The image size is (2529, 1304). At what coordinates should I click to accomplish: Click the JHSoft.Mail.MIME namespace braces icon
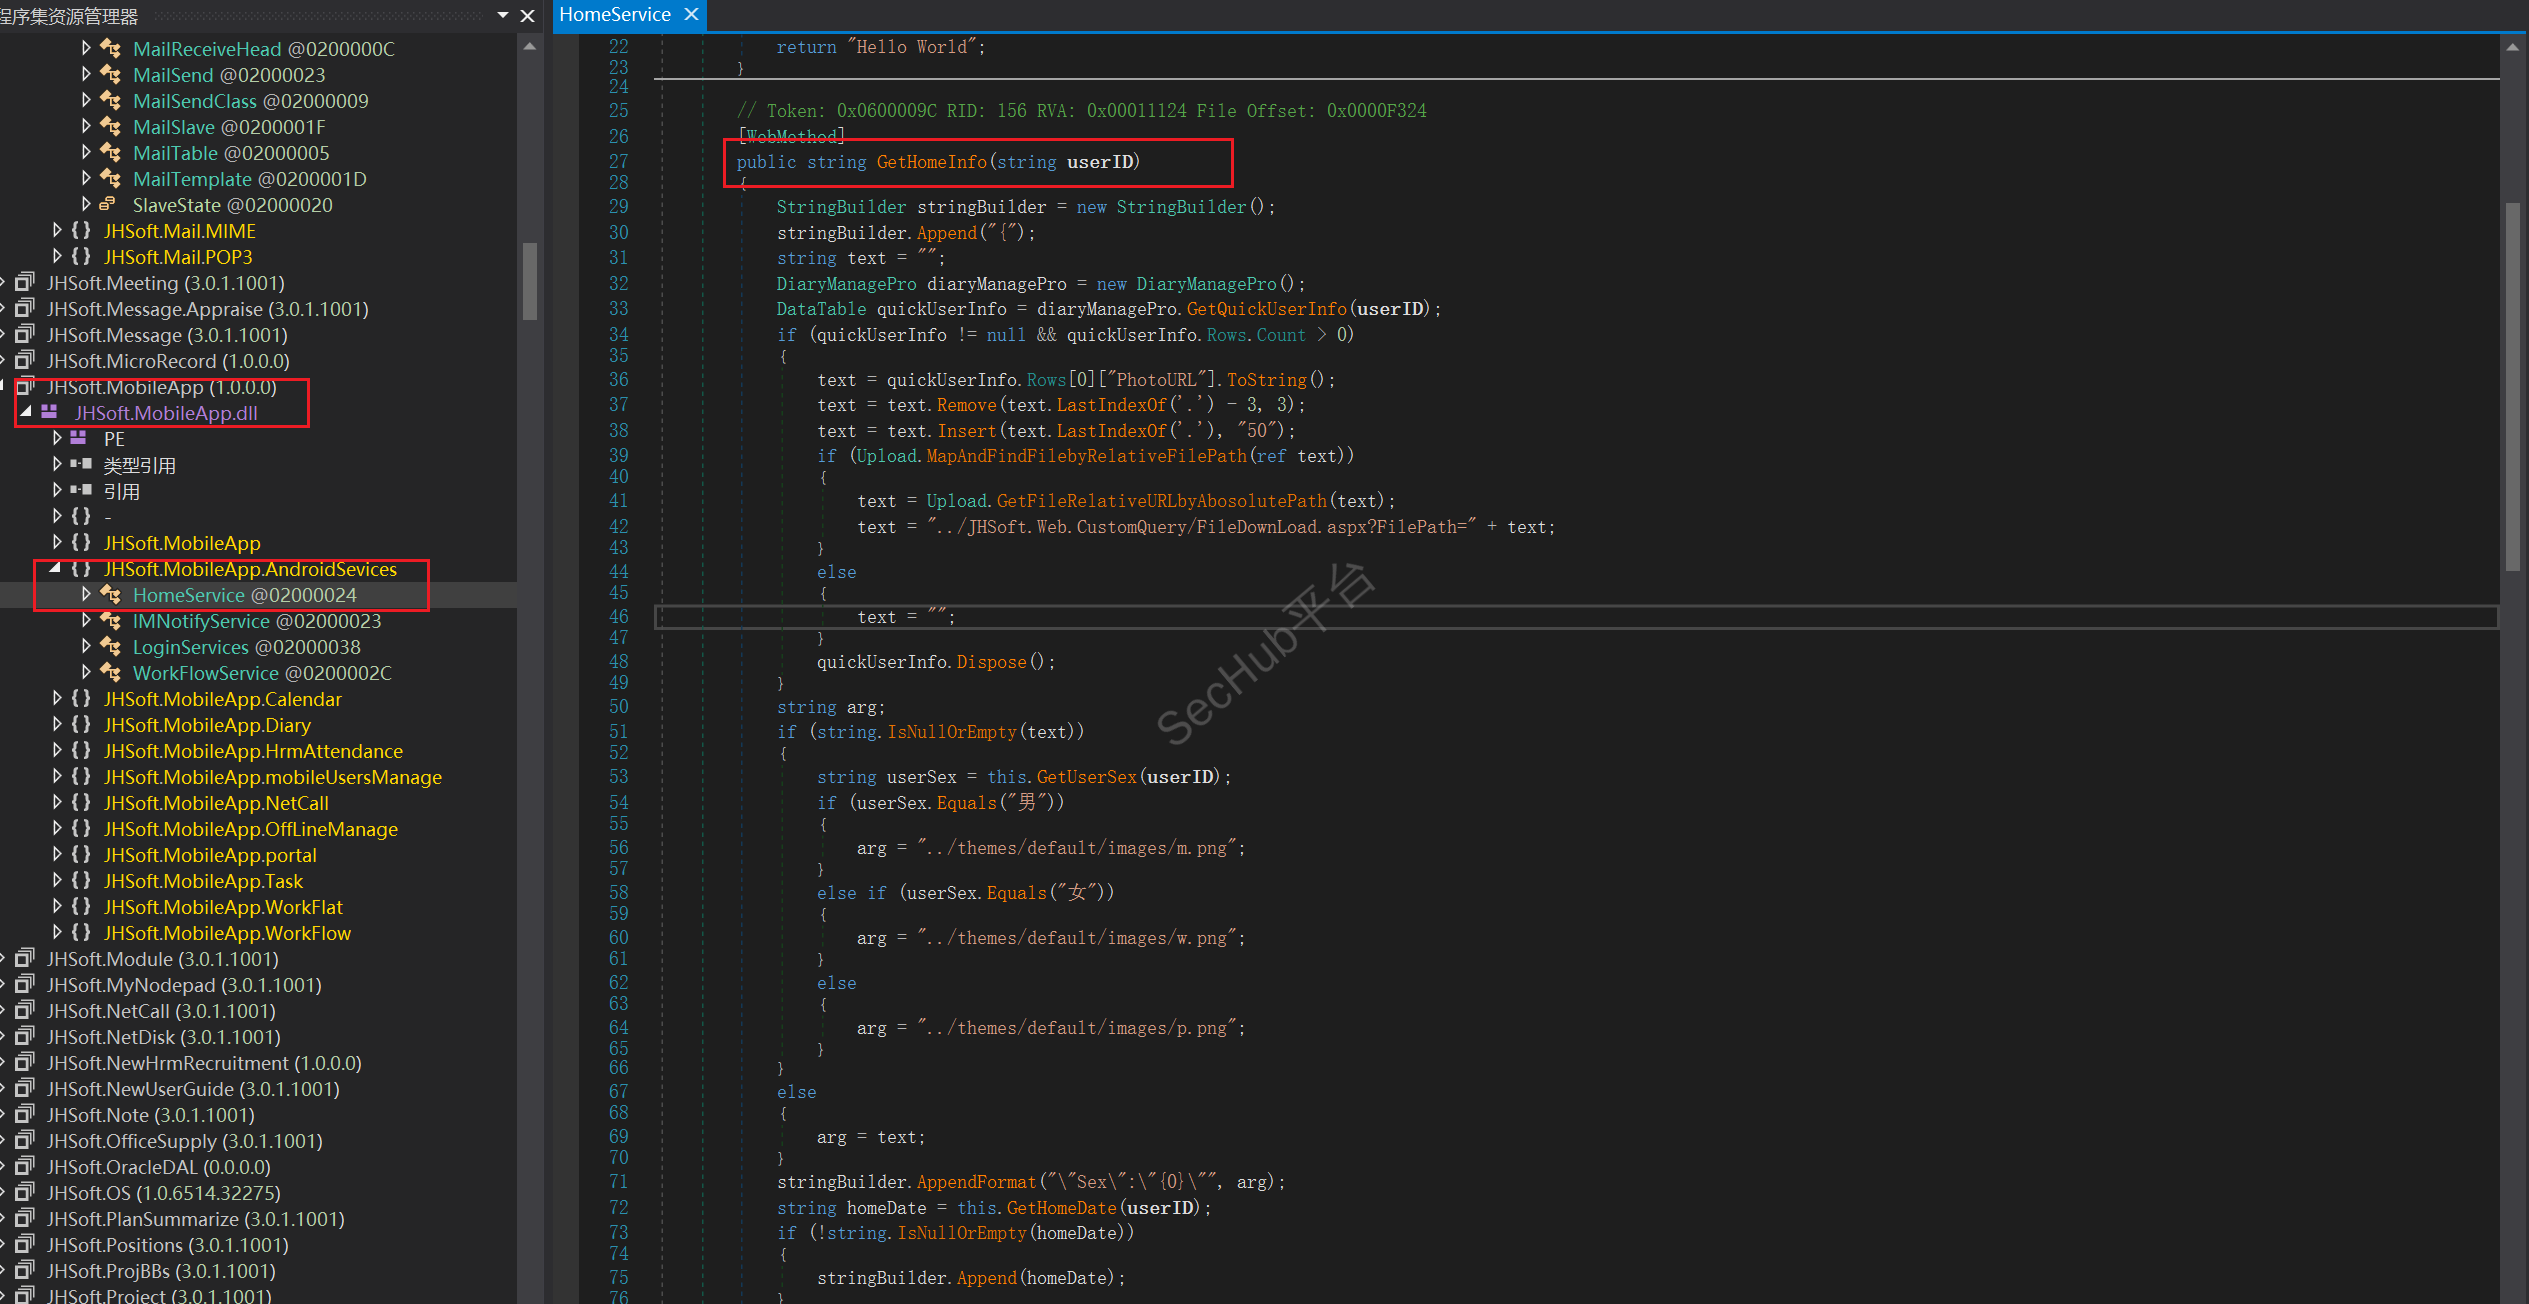81,231
